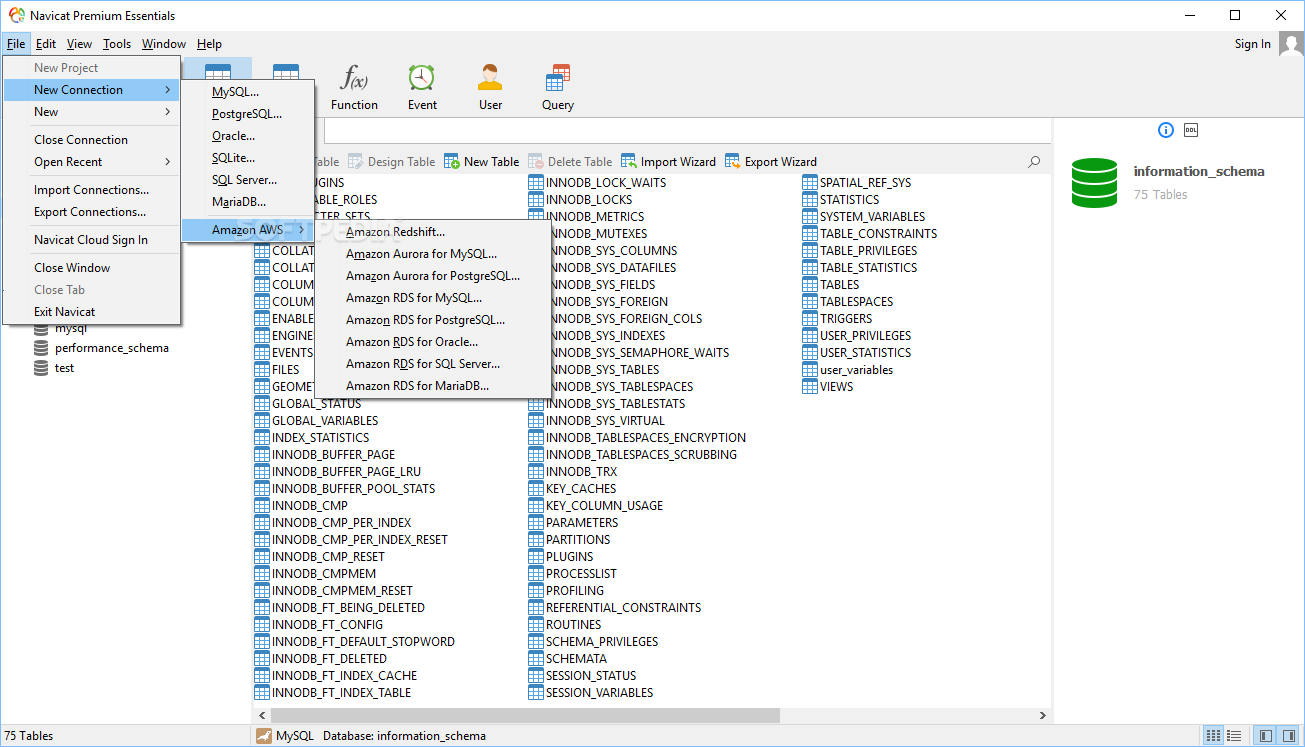Show the DDL view icon

pyautogui.click(x=1191, y=130)
